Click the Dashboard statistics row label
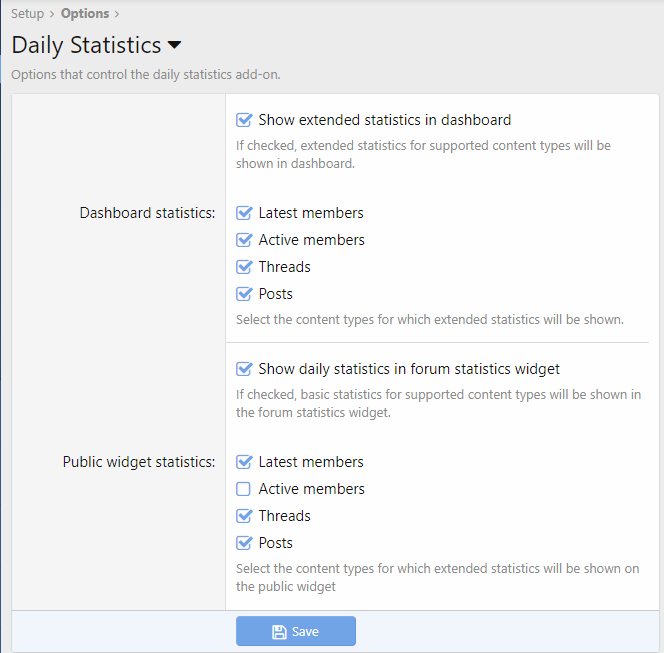Image resolution: width=664 pixels, height=653 pixels. click(x=147, y=213)
